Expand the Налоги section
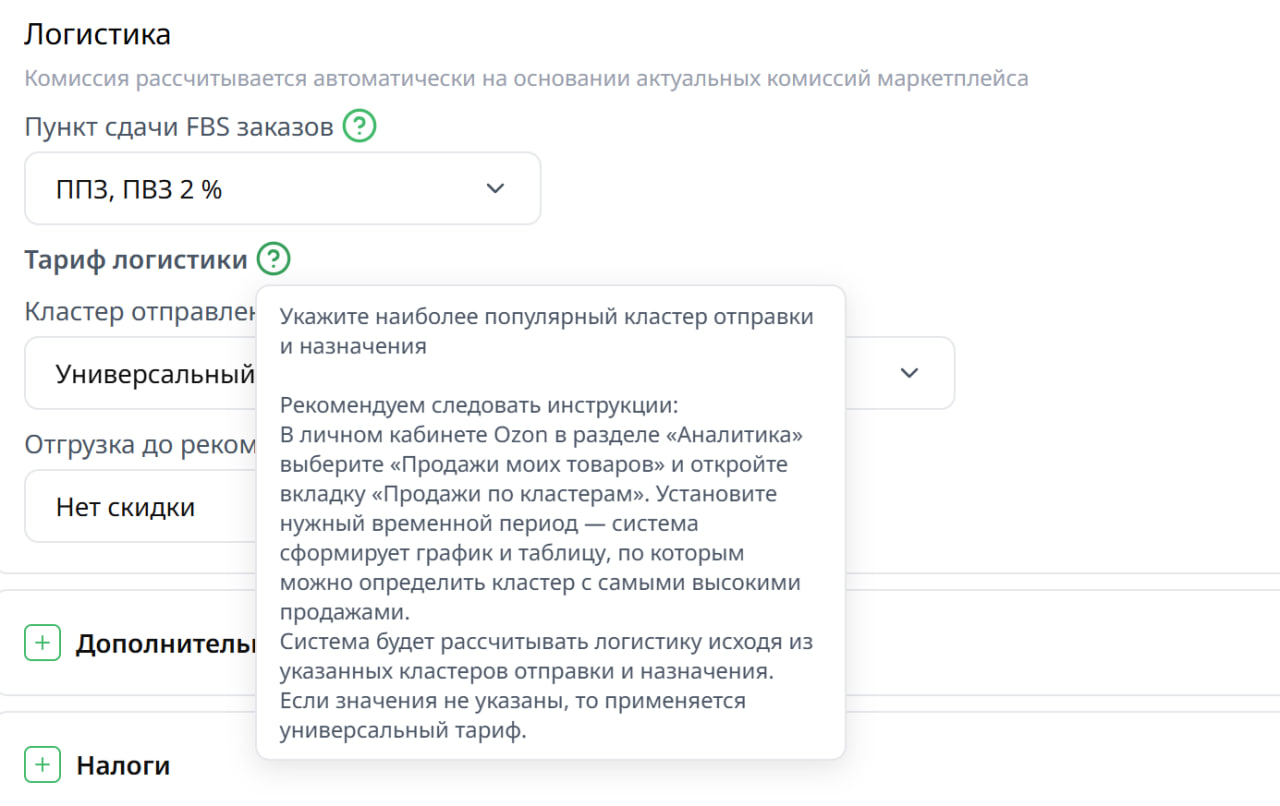 click(x=42, y=765)
